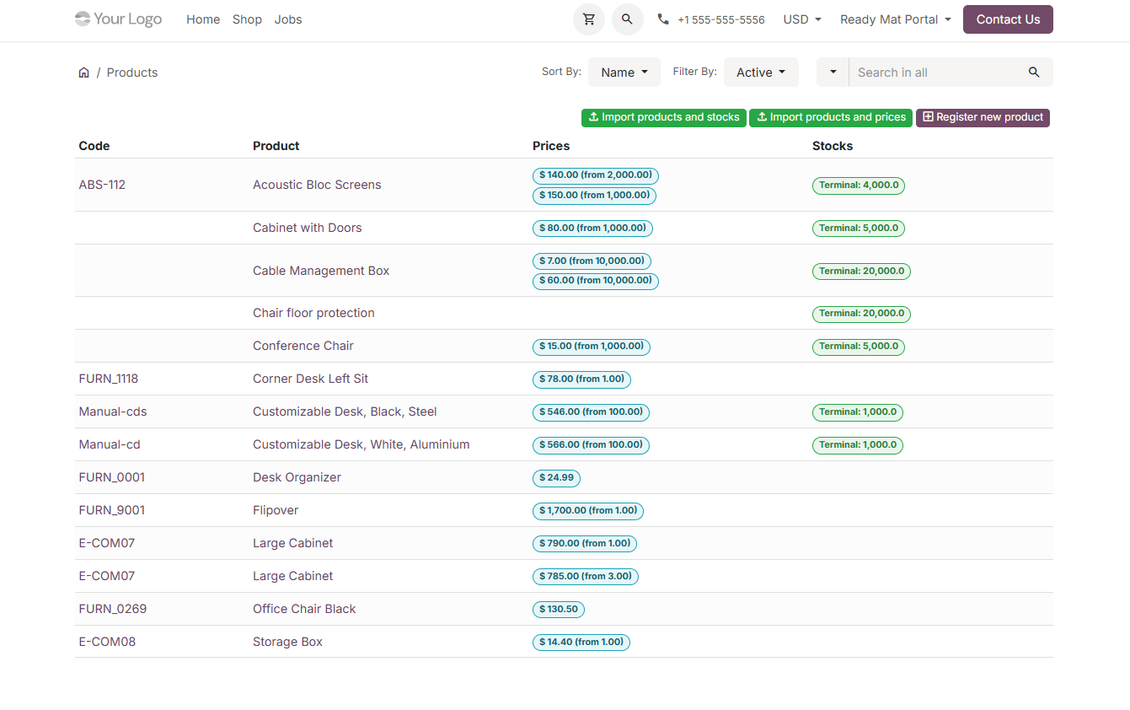This screenshot has height=710, width=1130.
Task: Click the Prices column header
Action: point(551,146)
